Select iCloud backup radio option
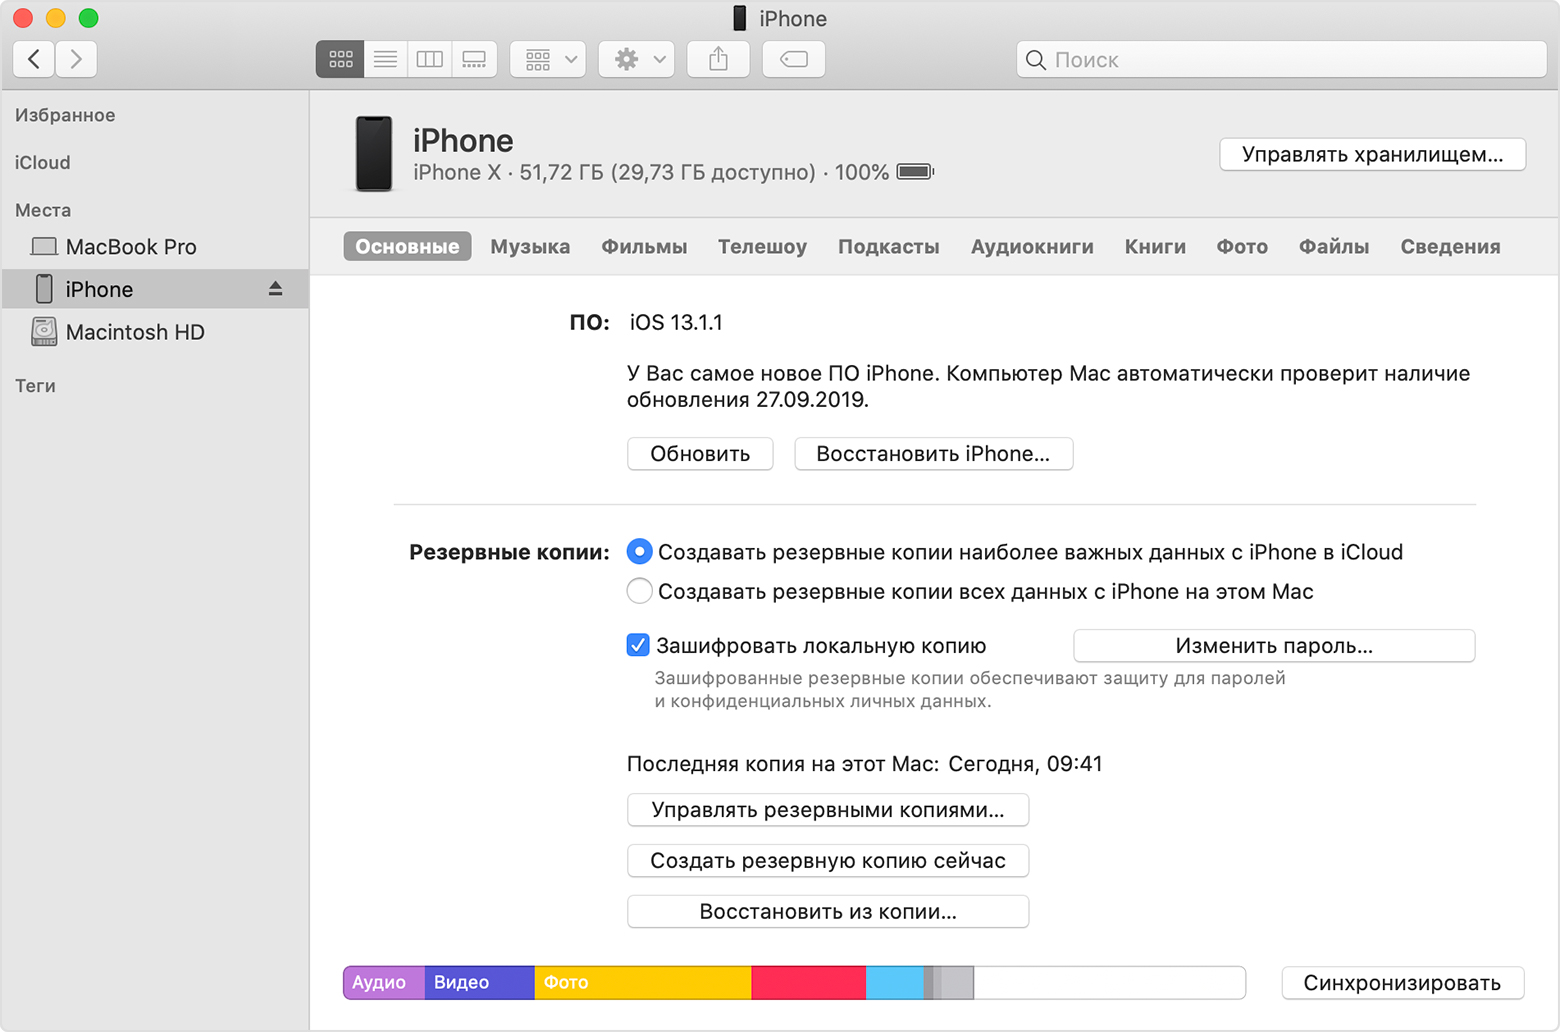 [x=639, y=552]
